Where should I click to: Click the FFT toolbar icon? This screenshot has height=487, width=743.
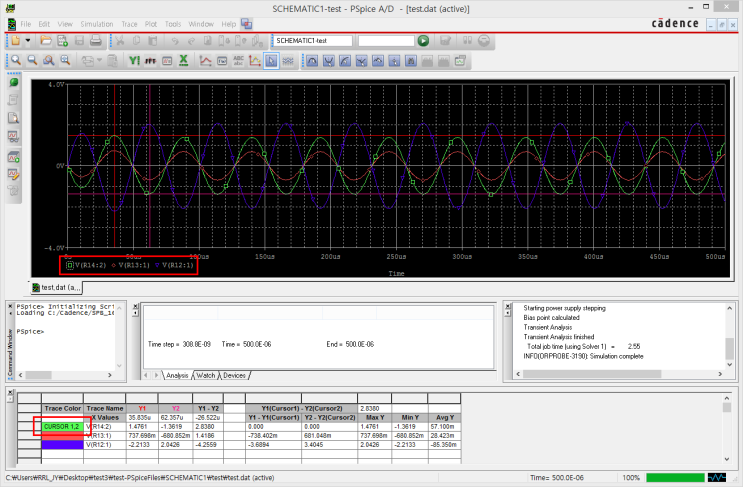tap(150, 61)
